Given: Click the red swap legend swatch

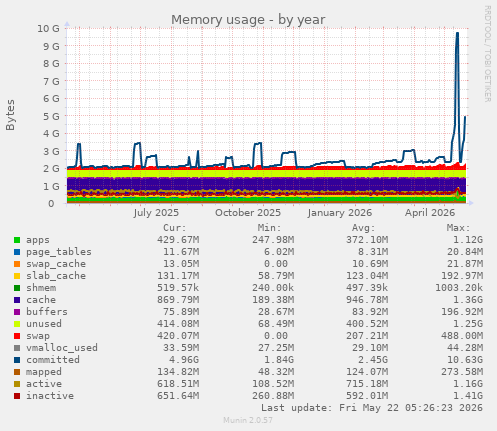Looking at the screenshot, I should (17, 336).
